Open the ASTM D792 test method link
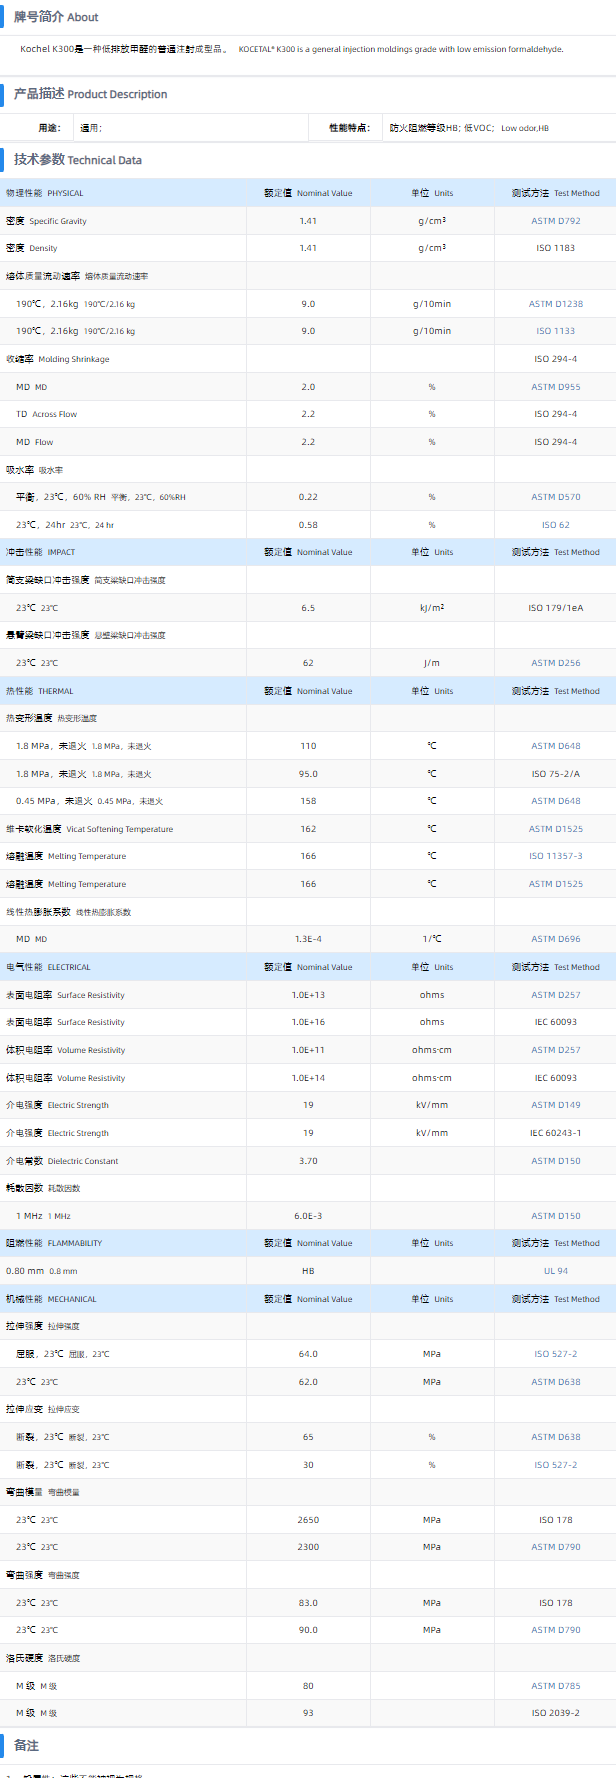The height and width of the screenshot is (1778, 616). (x=555, y=221)
